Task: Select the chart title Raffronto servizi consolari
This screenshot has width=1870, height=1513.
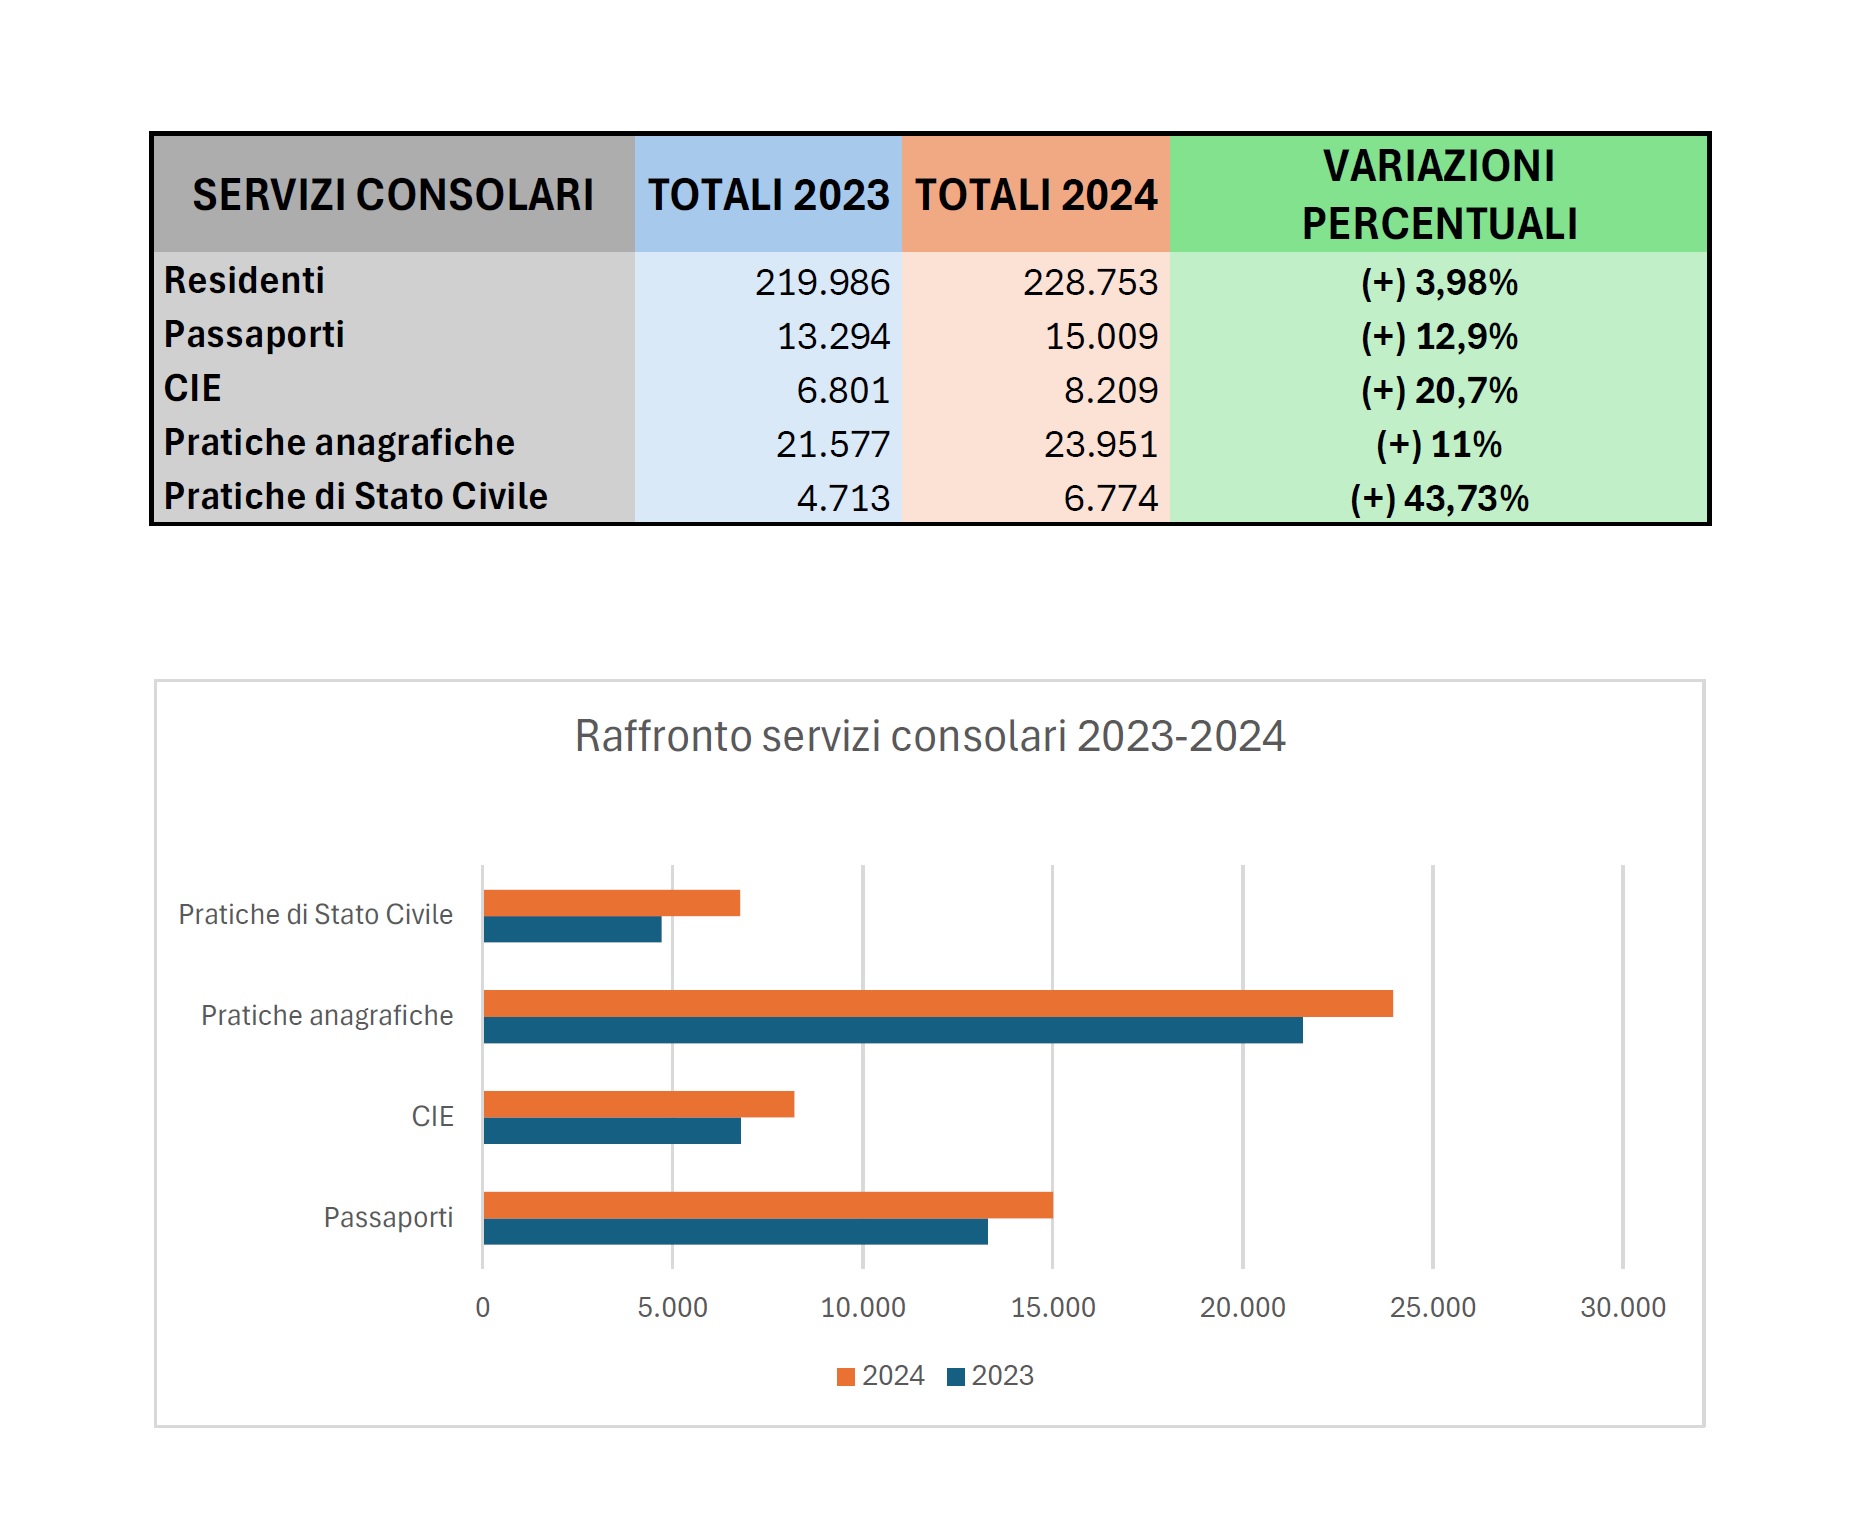Action: coord(929,736)
